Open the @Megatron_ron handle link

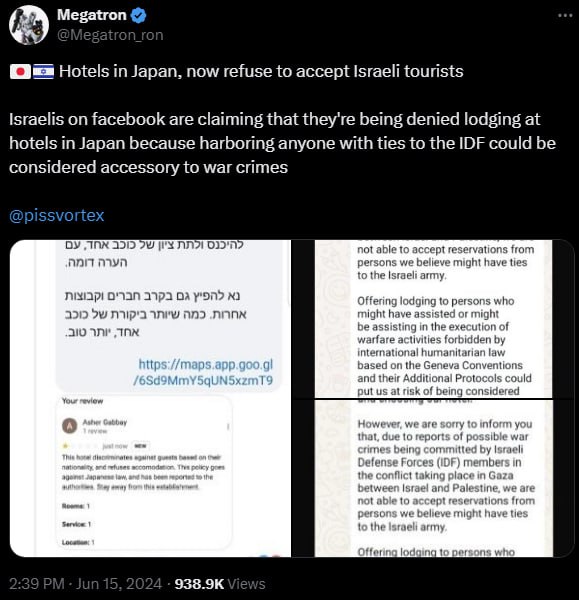click(110, 35)
